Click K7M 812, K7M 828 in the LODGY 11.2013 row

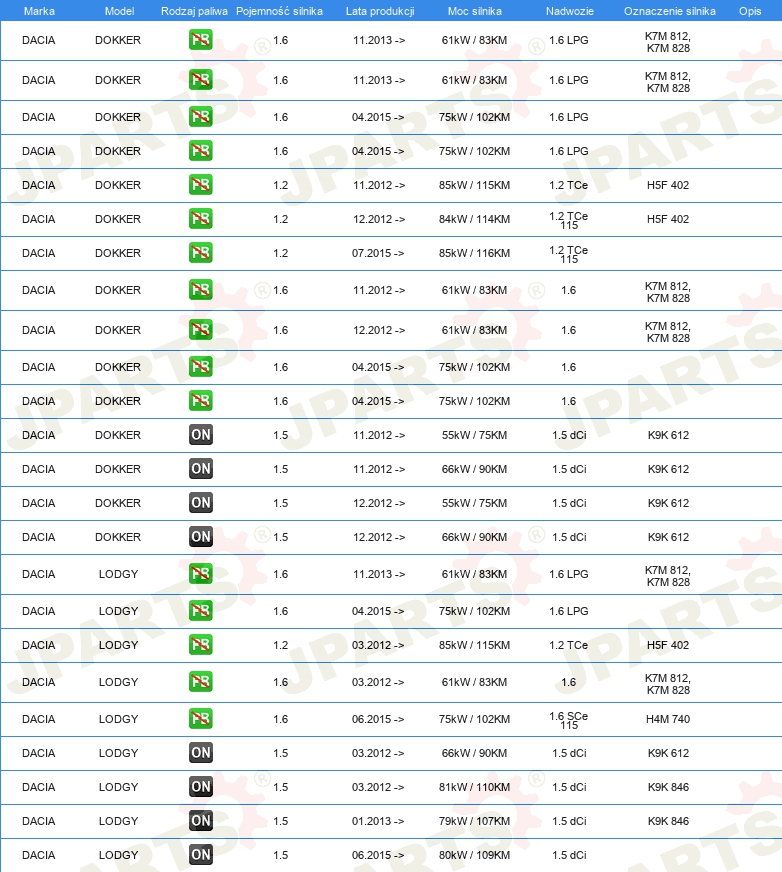click(x=668, y=576)
